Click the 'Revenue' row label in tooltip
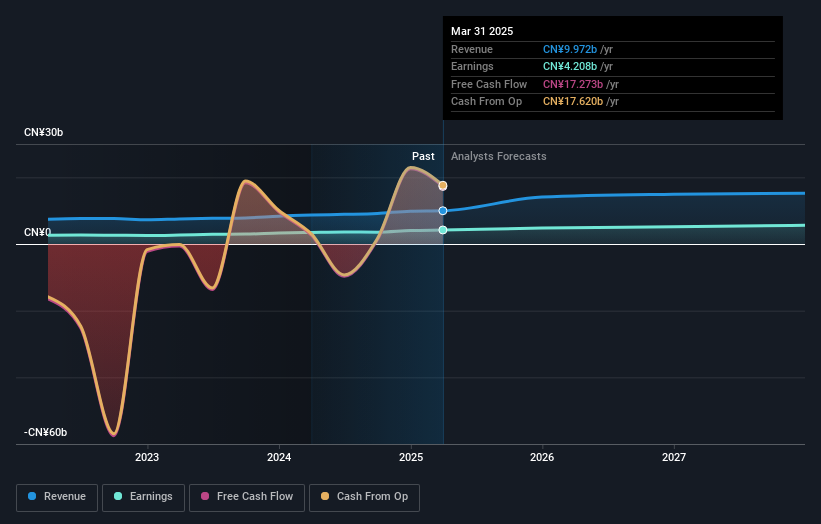 (472, 49)
